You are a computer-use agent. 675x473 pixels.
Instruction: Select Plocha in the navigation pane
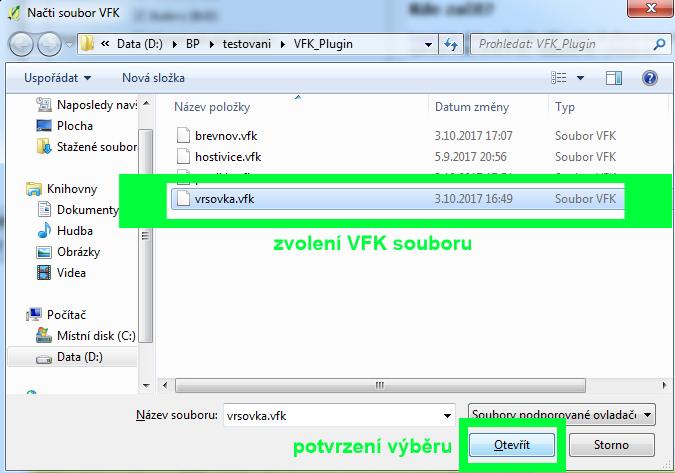[65, 126]
